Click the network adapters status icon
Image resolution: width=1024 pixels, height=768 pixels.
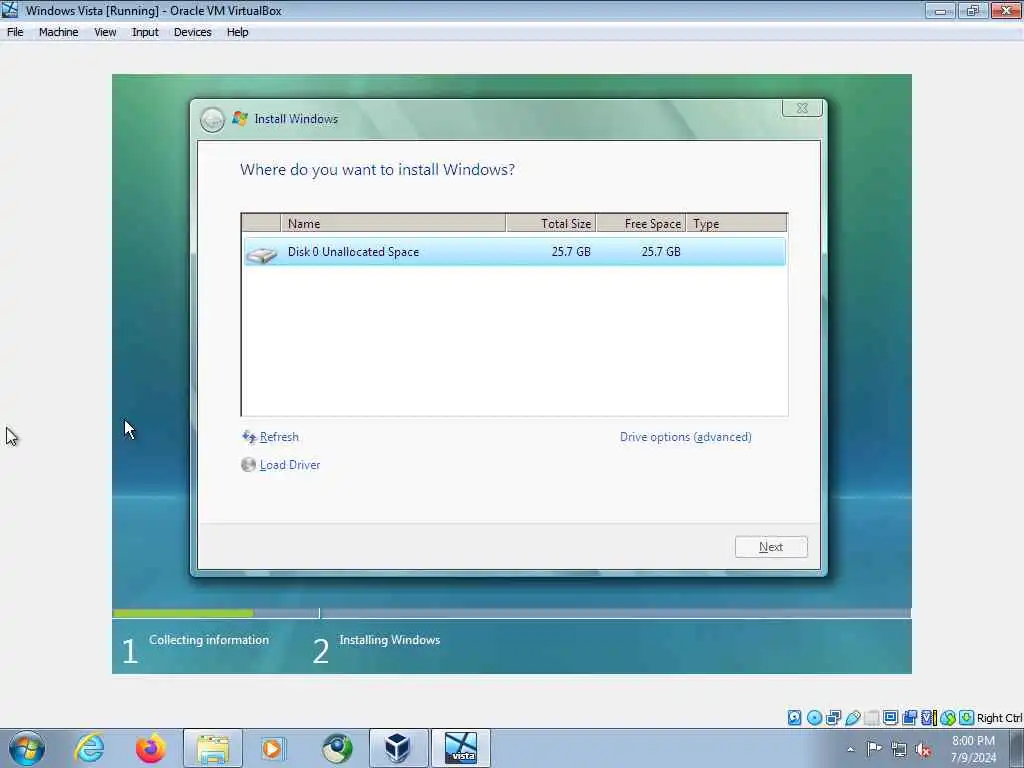833,718
